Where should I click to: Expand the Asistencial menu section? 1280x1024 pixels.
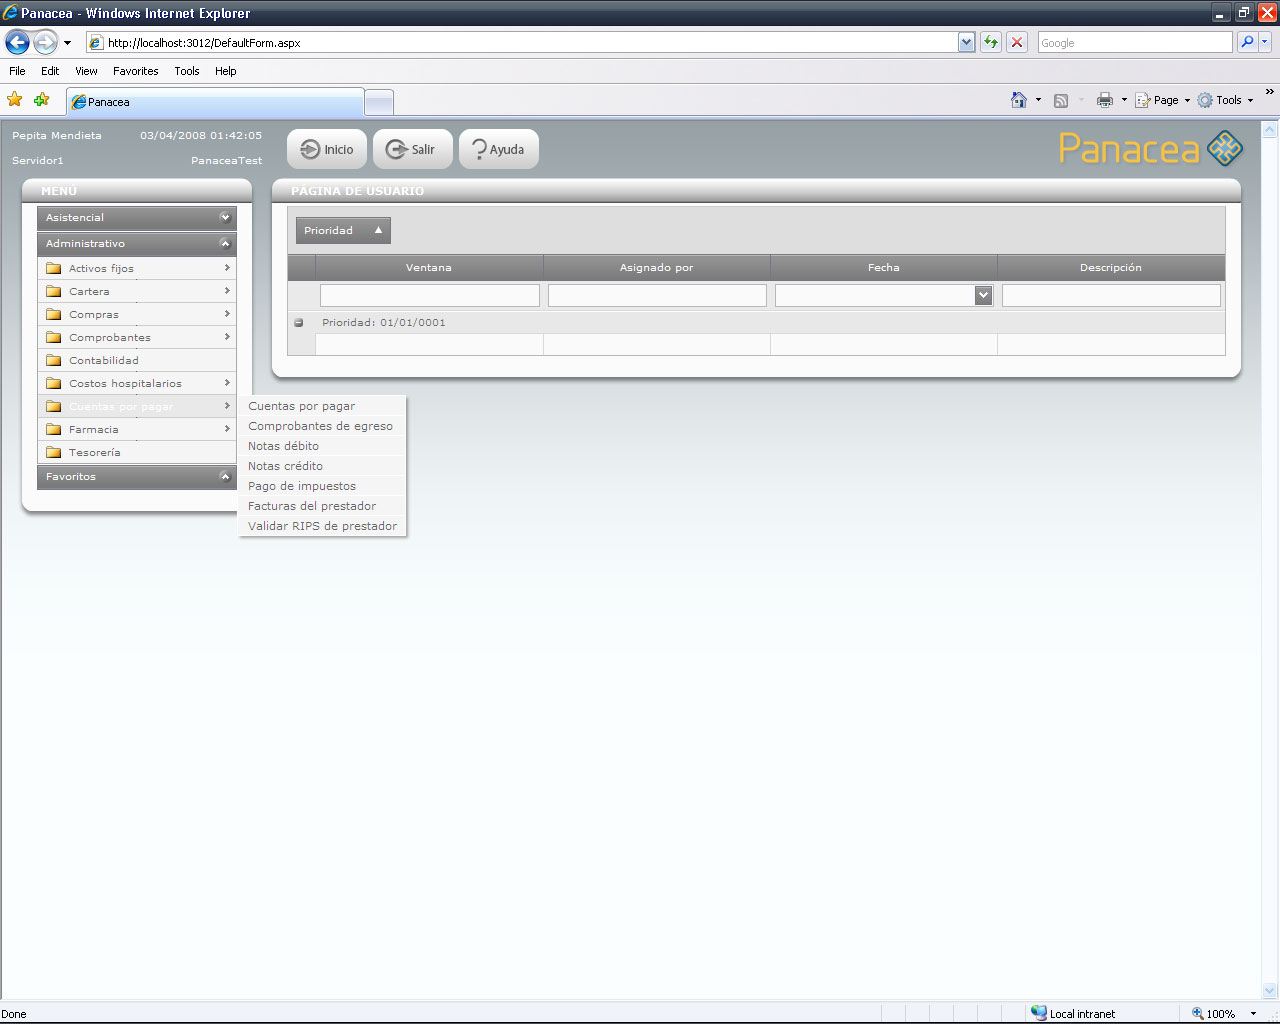(x=225, y=217)
